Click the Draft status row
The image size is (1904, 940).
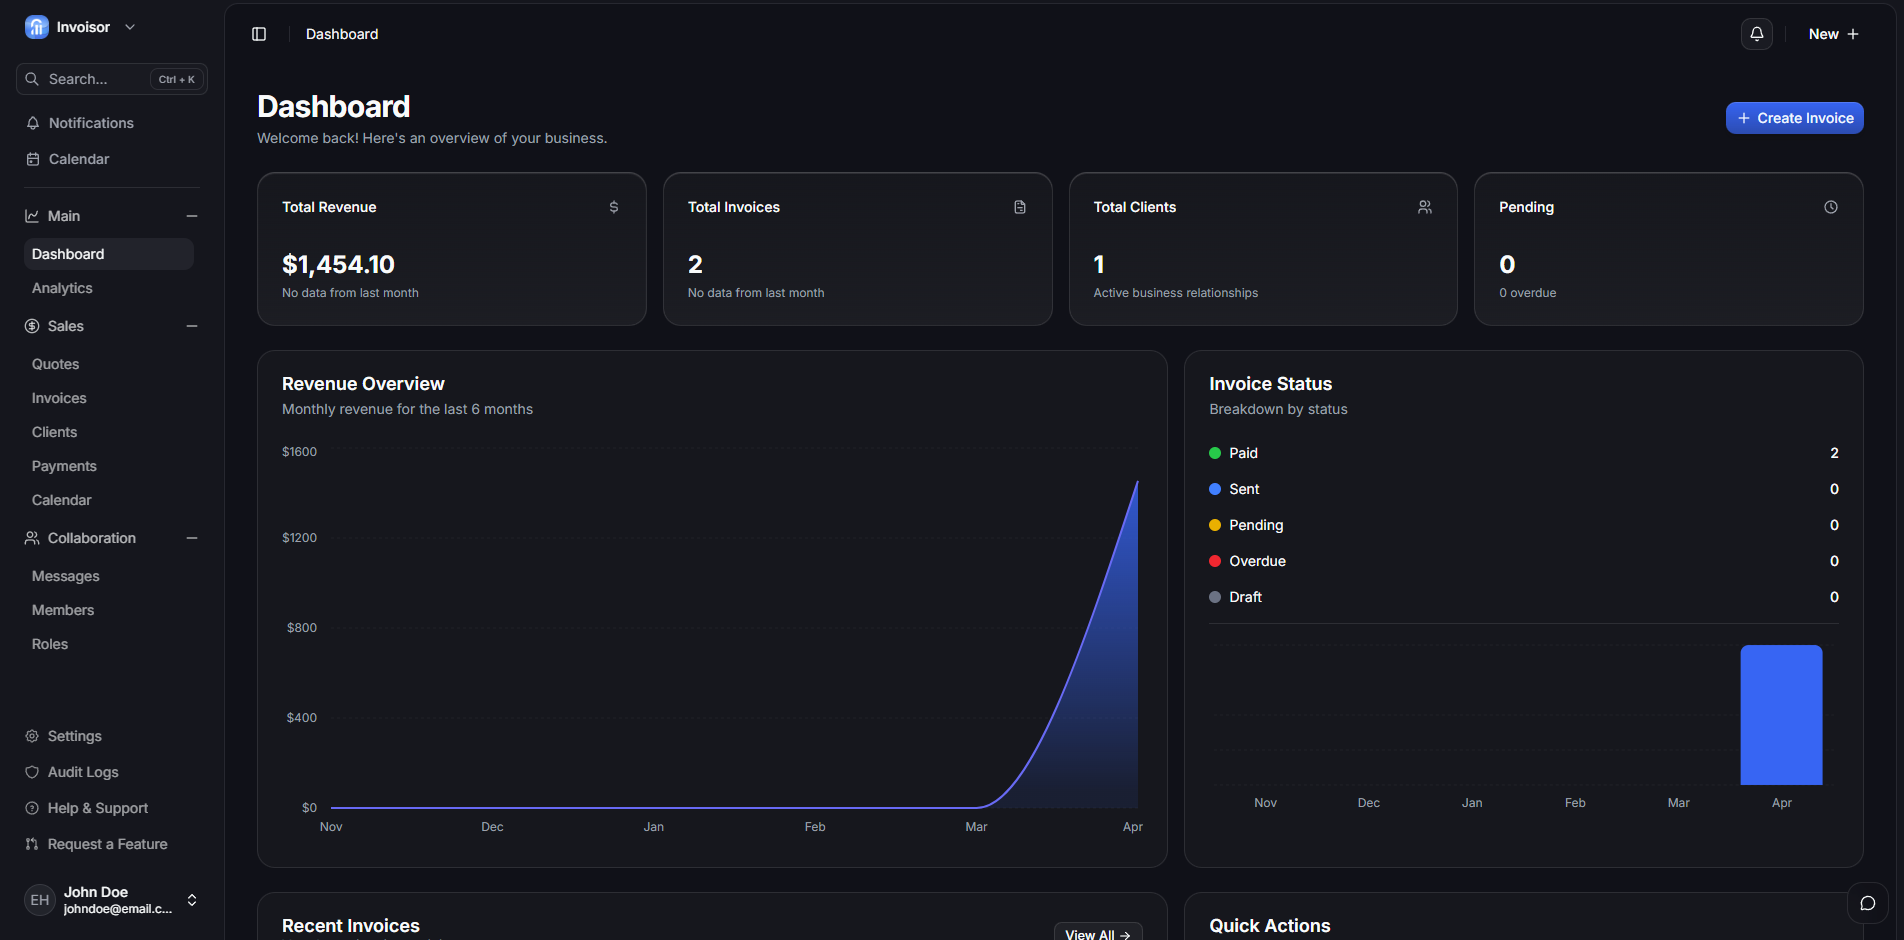pyautogui.click(x=1524, y=597)
